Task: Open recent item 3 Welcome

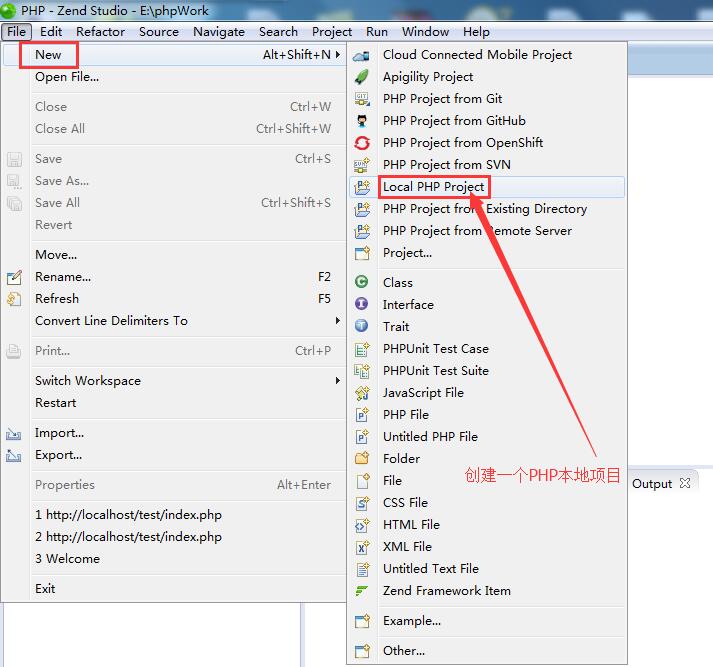Action: coord(175,559)
